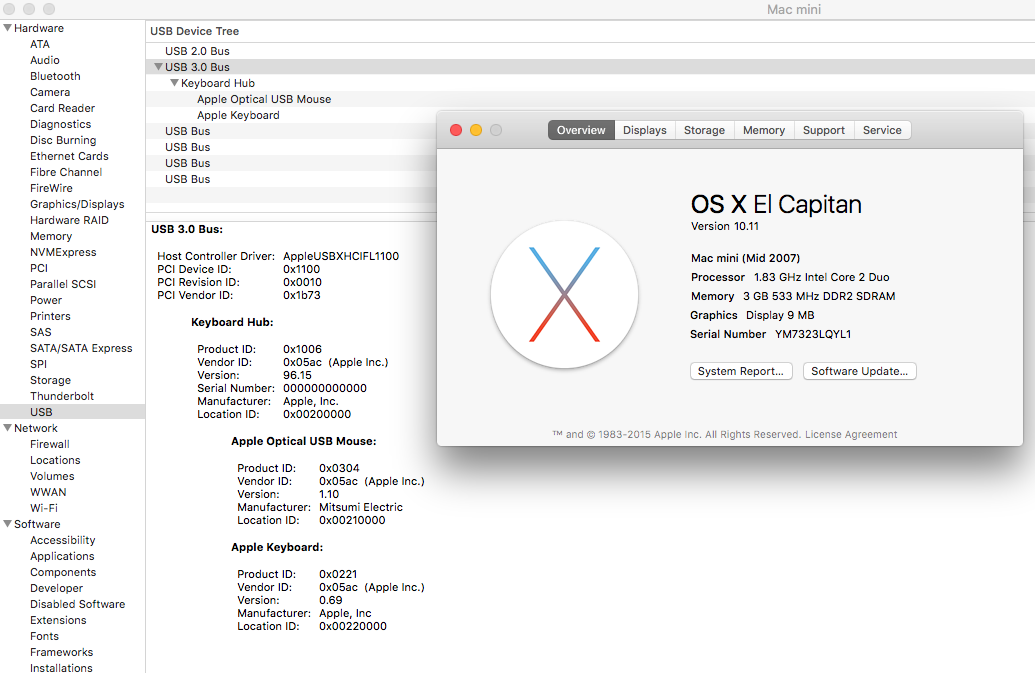Collapse the Network section triangle
The width and height of the screenshot is (1035, 673).
coord(8,428)
